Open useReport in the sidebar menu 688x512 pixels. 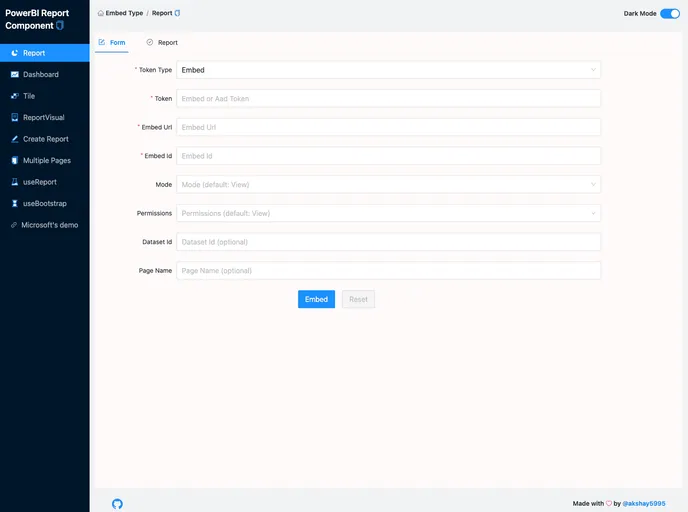point(39,182)
